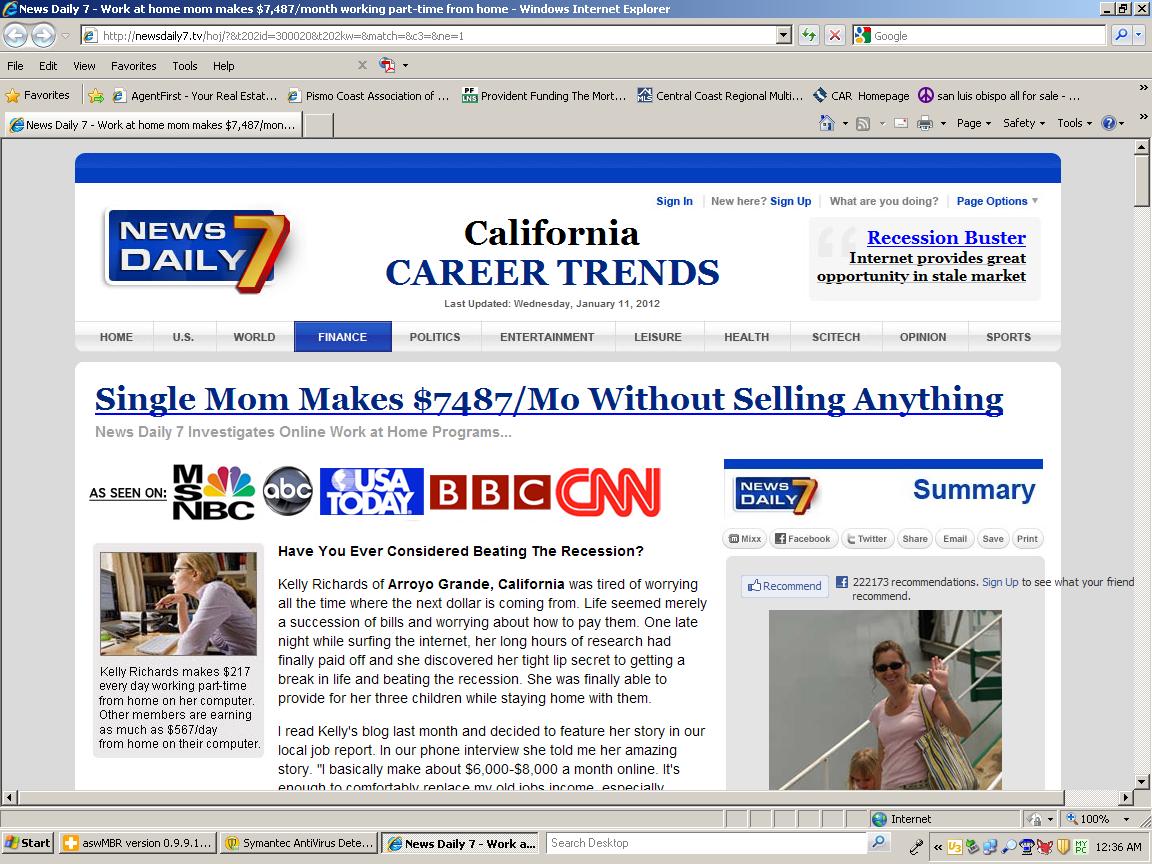Select the ENTERTAINMENT navigation tab

tap(547, 337)
